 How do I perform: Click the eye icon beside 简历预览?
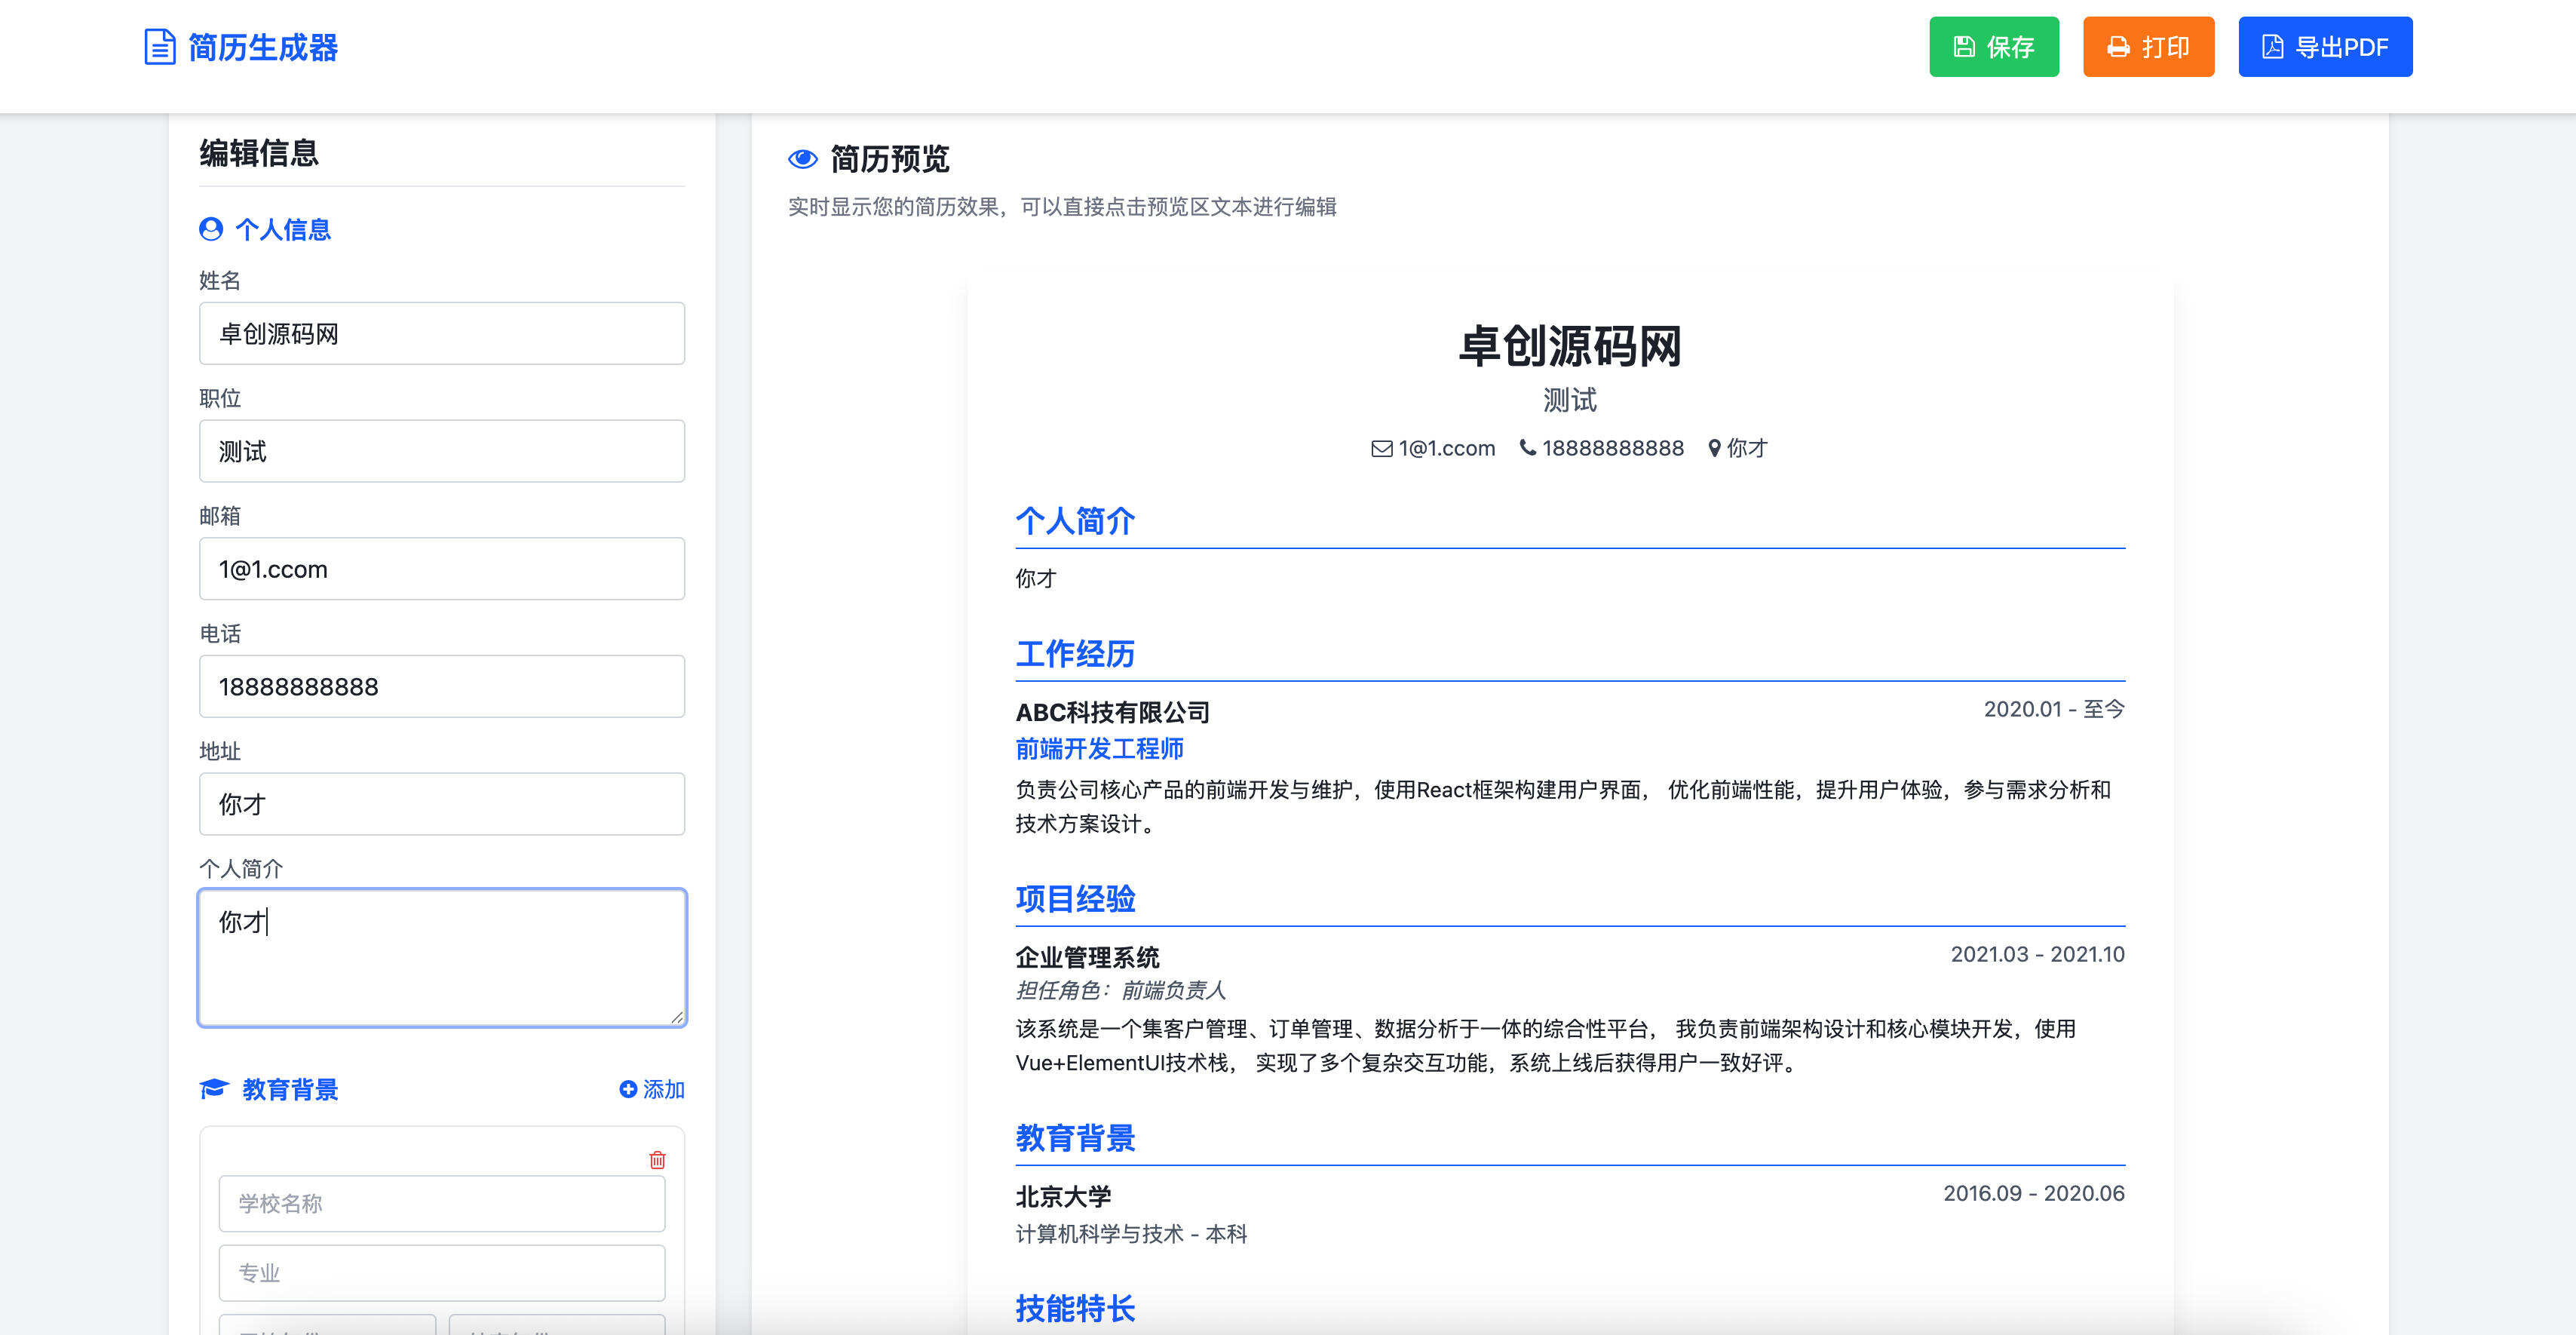pyautogui.click(x=801, y=158)
